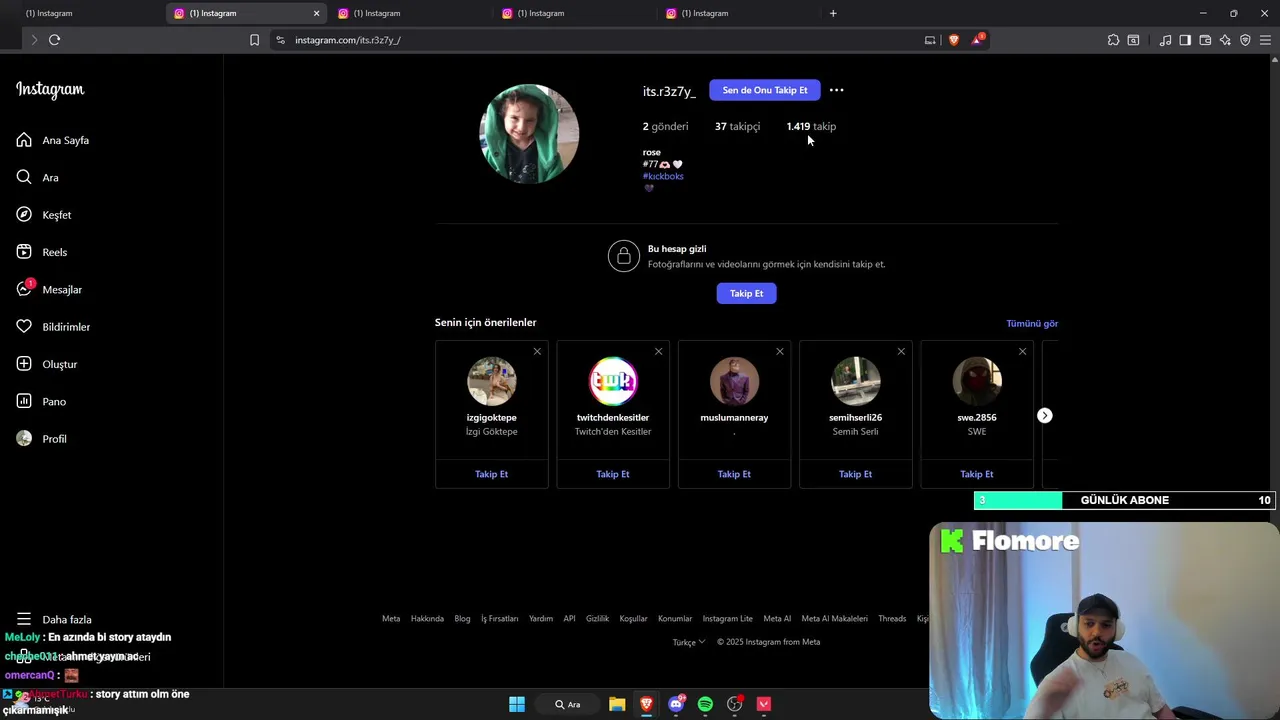
Task: Open Mesajlar messenger icon with badge
Action: [x=24, y=289]
